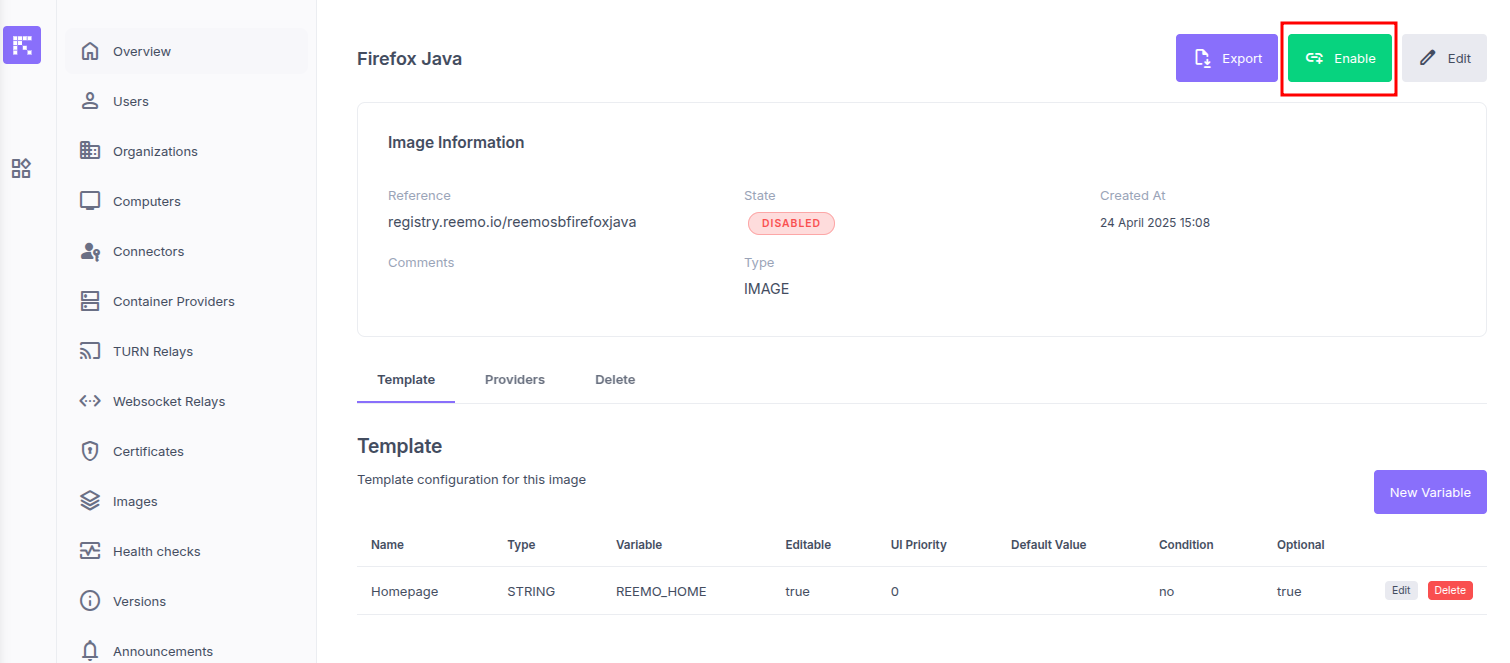Click the TURN Relays cast icon
This screenshot has width=1510, height=663.
[90, 351]
